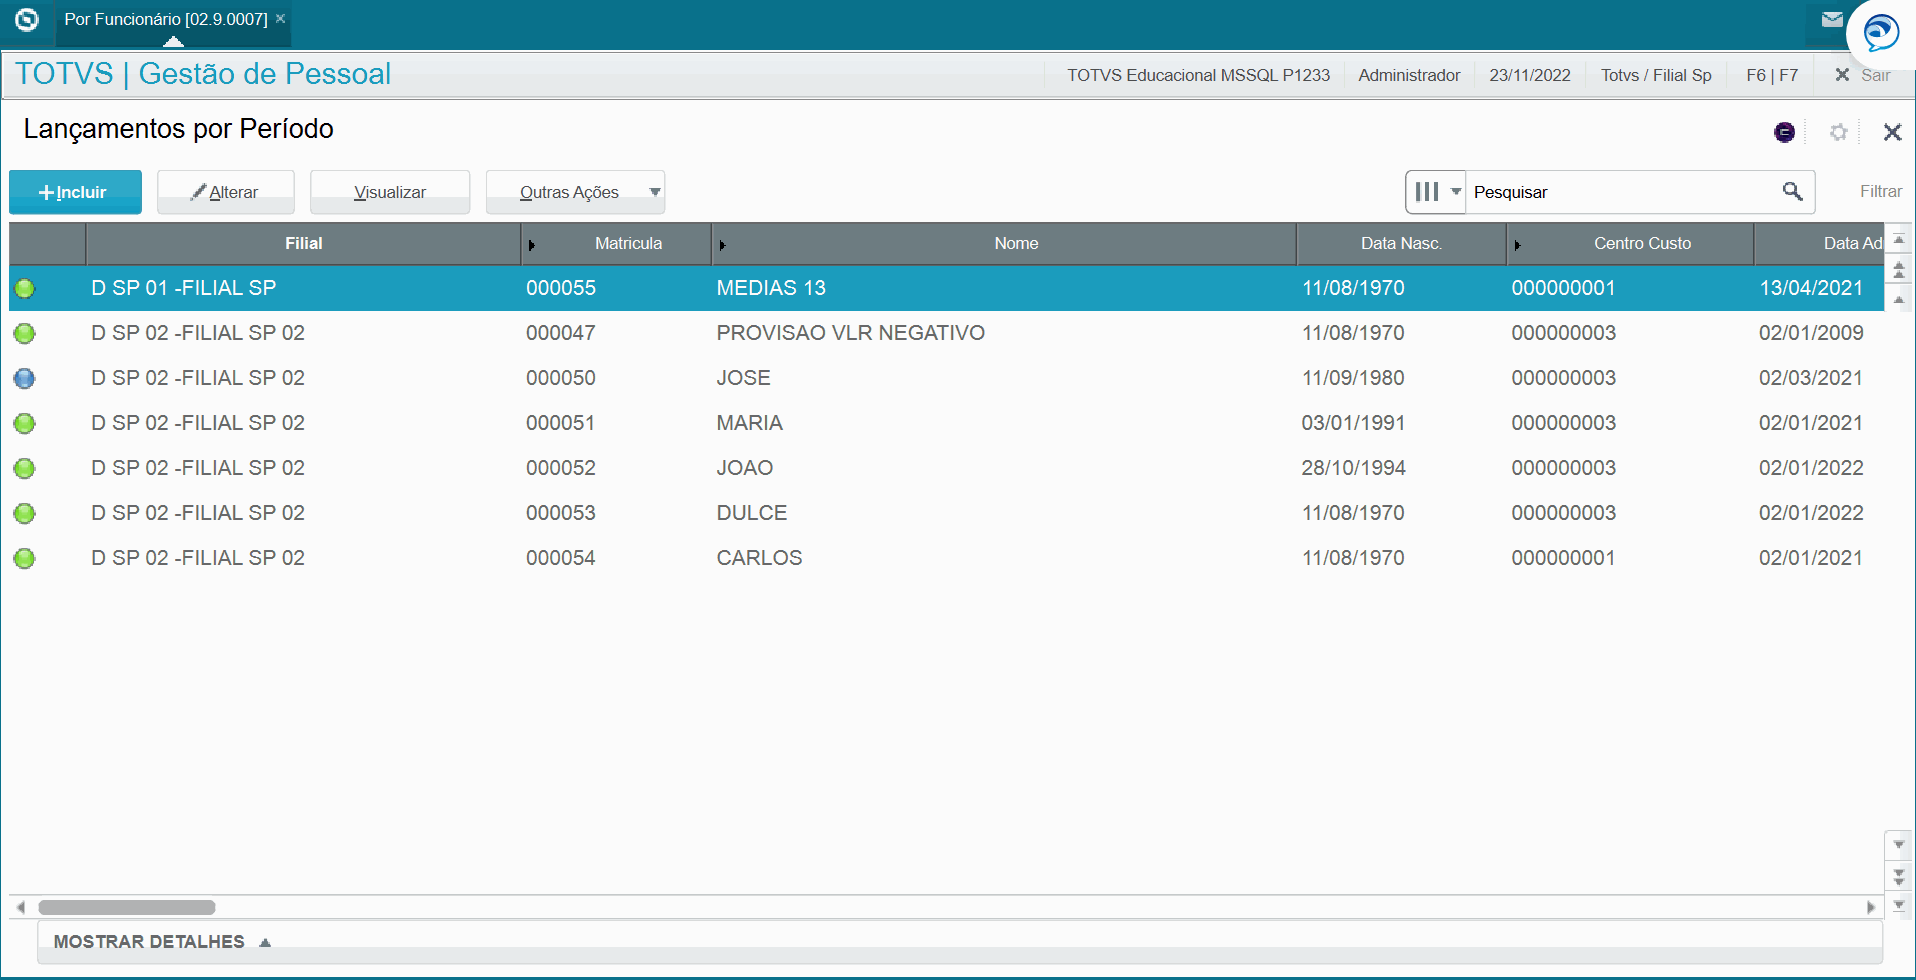Screen dimensions: 1916x980
Task: Open the mail envelope icon
Action: pyautogui.click(x=1832, y=19)
